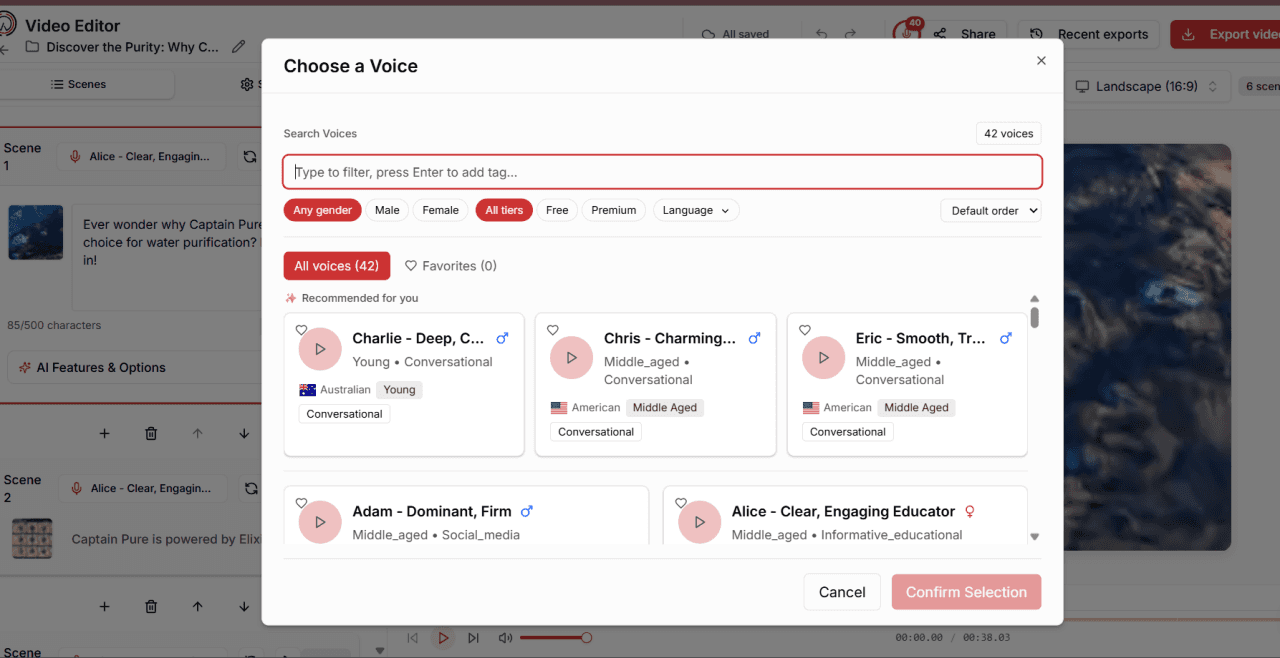Click the Young tag on Charlie card
1280x658 pixels.
(x=399, y=390)
